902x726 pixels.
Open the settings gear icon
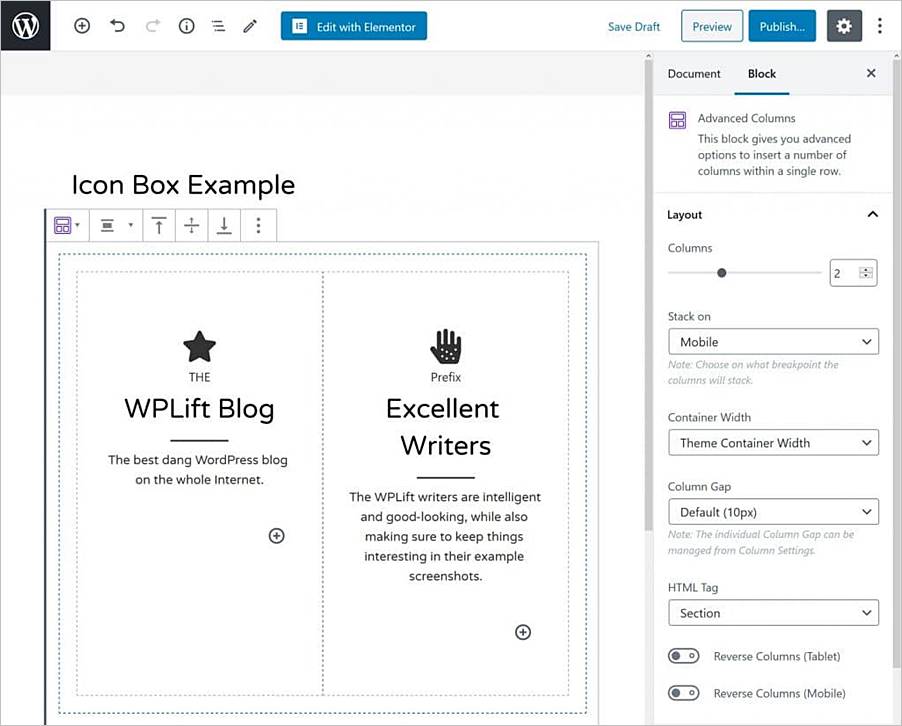click(x=844, y=26)
